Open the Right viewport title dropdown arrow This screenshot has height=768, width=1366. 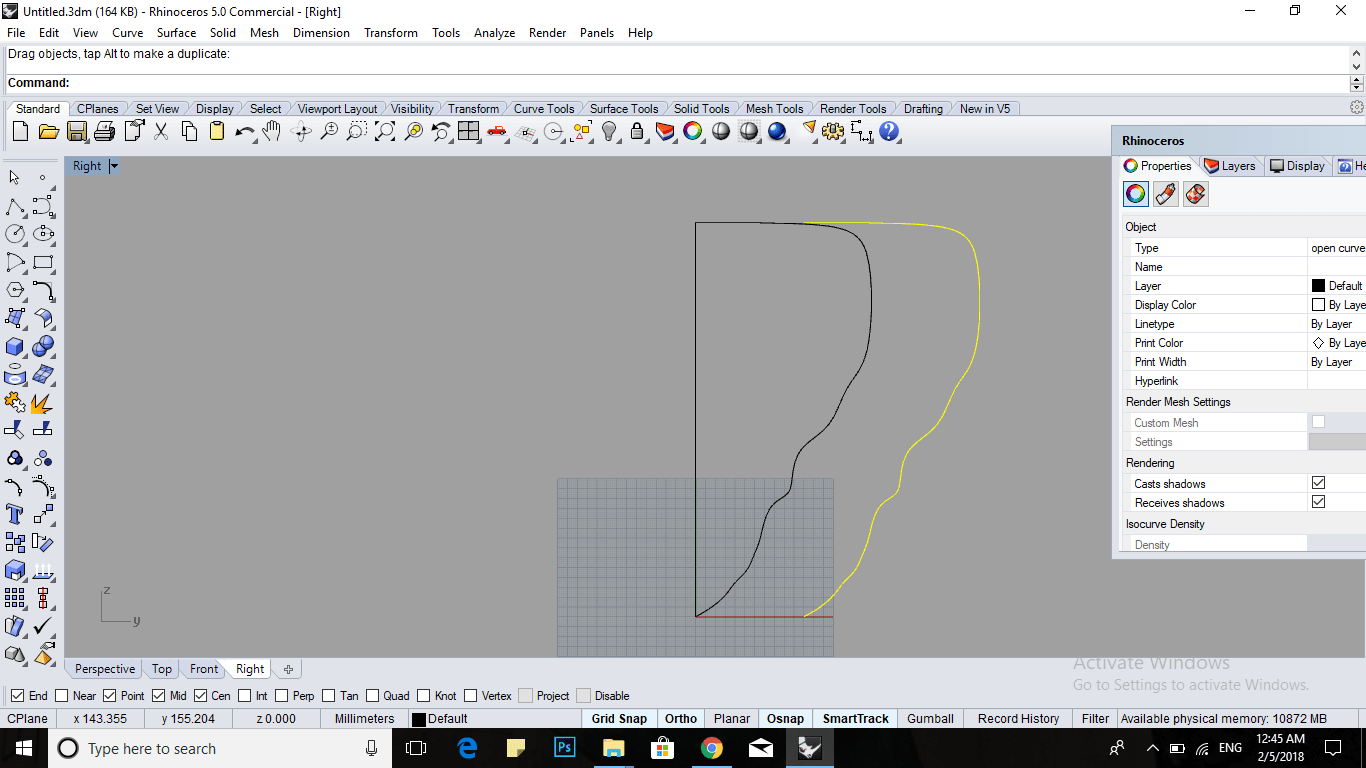coord(114,166)
